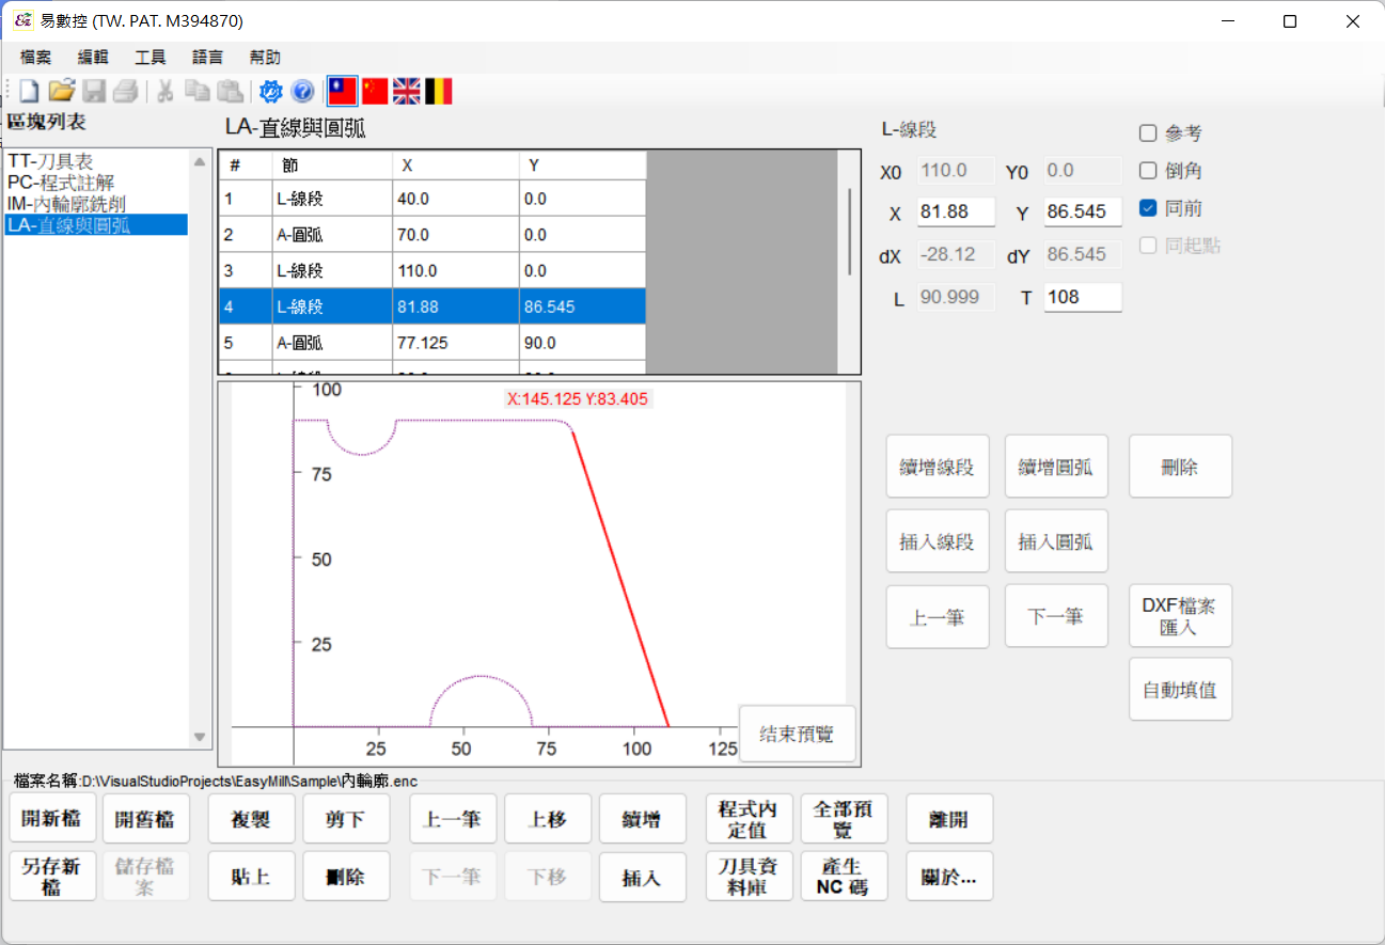Select PC-程式註解 in block list
Viewport: 1386px width, 946px height.
[96, 182]
